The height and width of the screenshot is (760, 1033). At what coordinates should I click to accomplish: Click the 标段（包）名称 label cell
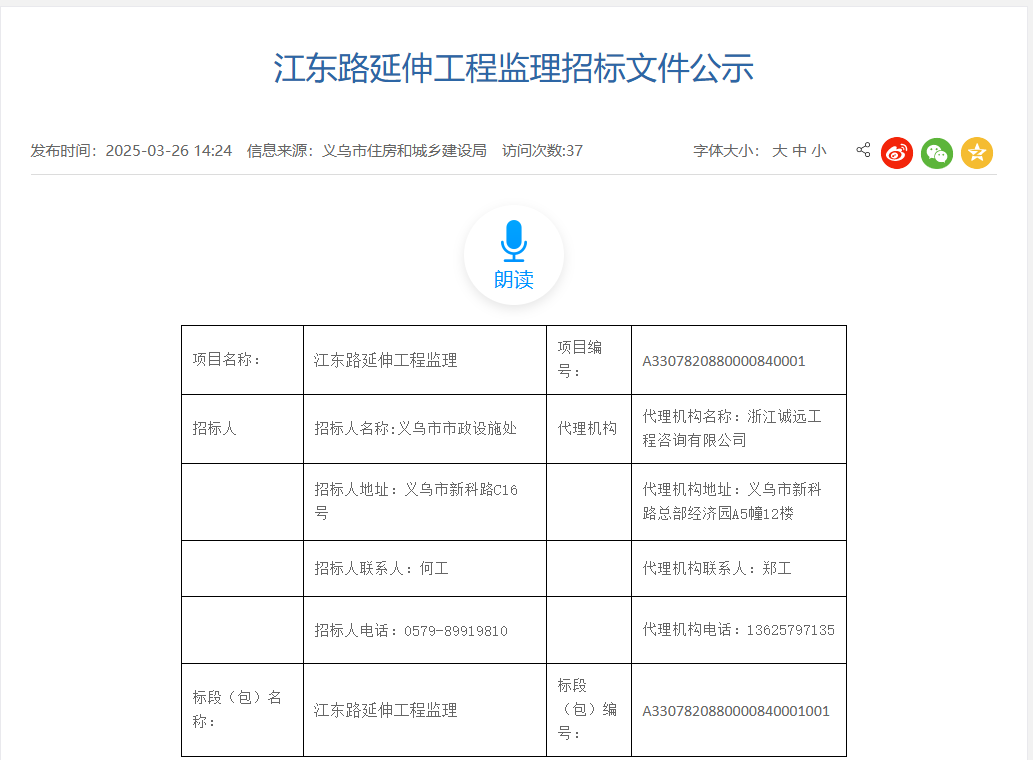click(x=242, y=710)
